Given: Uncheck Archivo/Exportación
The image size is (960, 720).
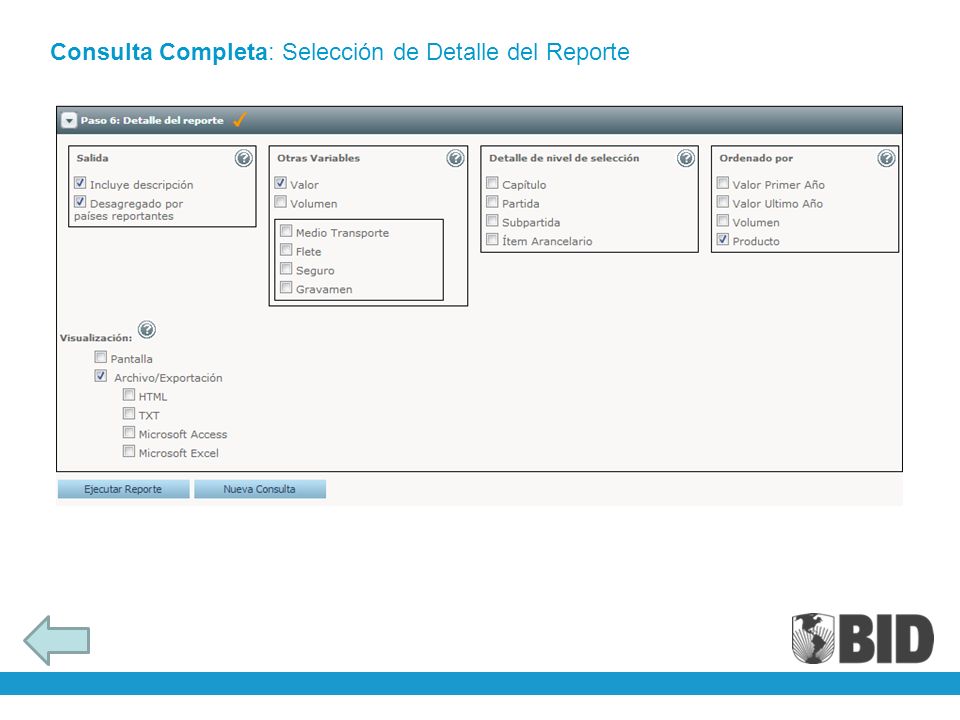Looking at the screenshot, I should pos(101,376).
